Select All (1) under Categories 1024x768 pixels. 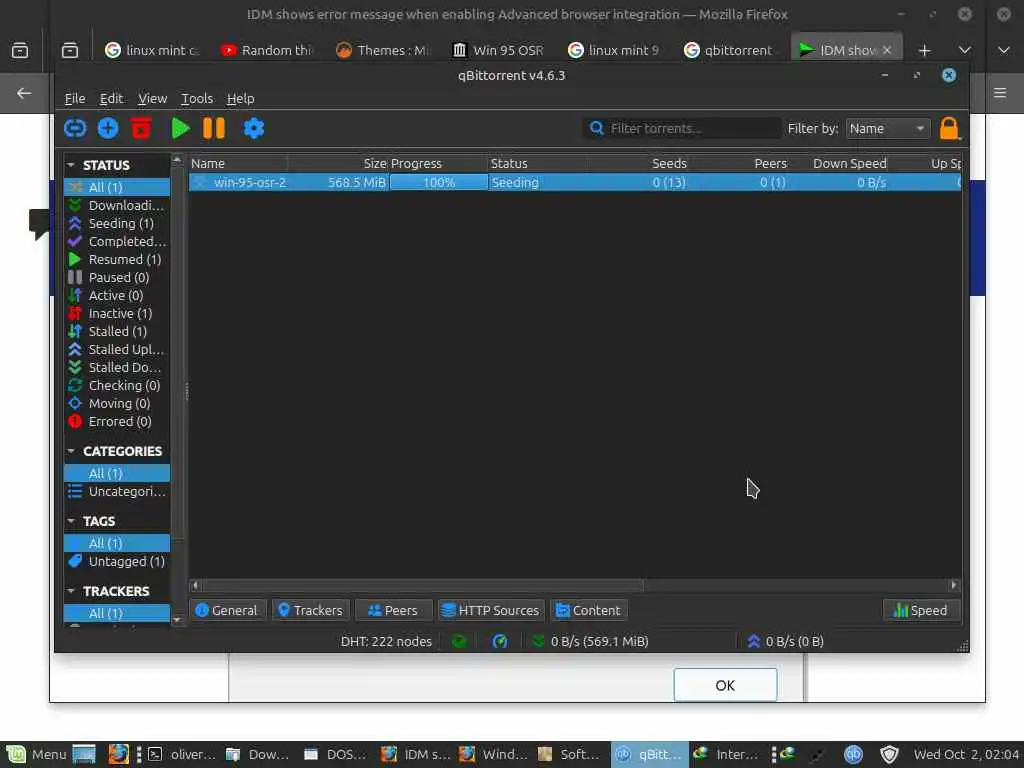point(117,473)
